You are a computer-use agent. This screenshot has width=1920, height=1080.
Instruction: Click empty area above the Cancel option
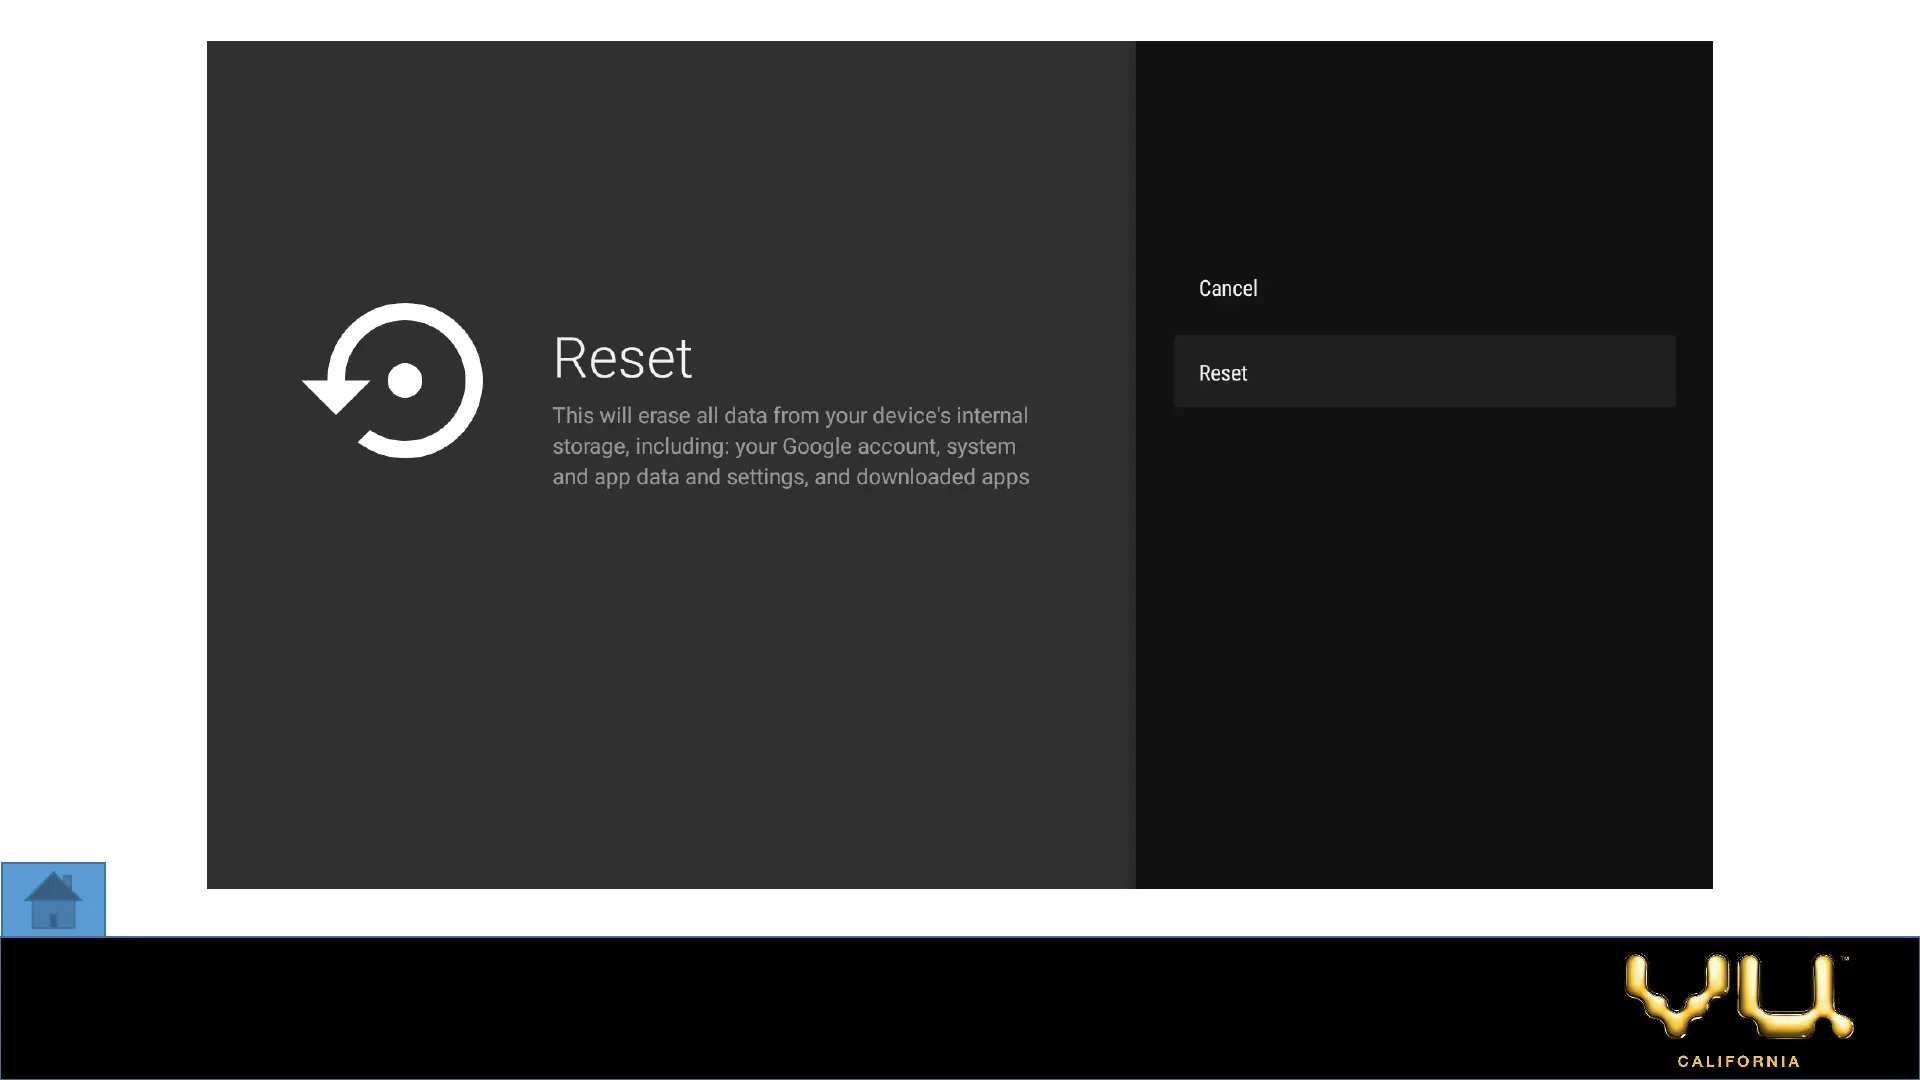(1423, 150)
